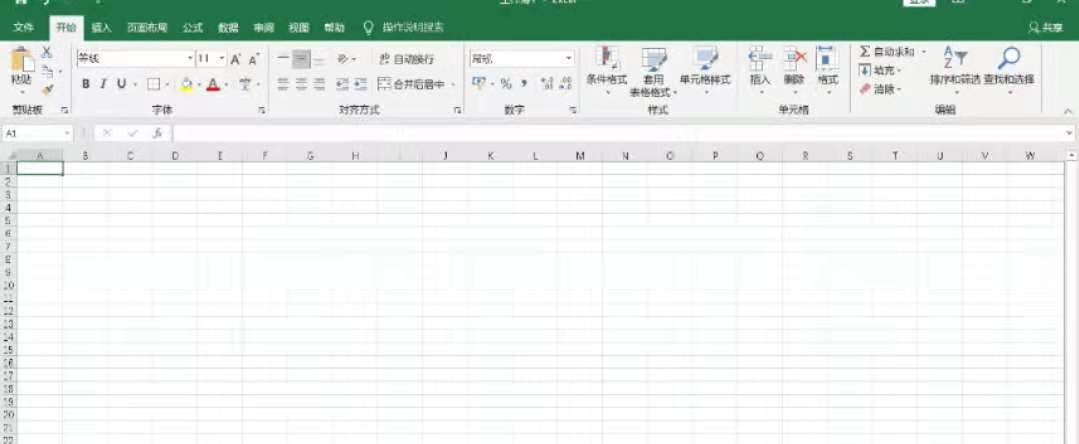Click Merge and Center (合并后居中) button
Screen dimensions: 1079x444
[417, 84]
